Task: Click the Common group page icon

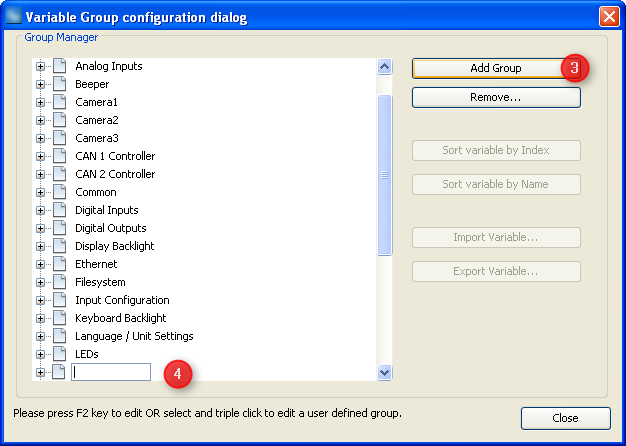Action: tap(58, 192)
